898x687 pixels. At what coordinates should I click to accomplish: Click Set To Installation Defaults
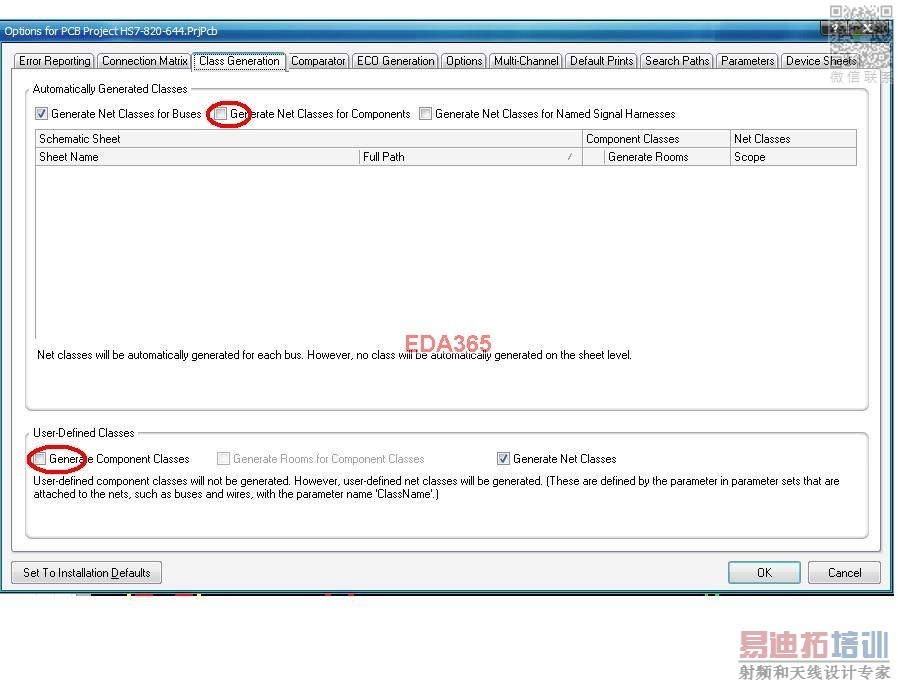click(86, 572)
